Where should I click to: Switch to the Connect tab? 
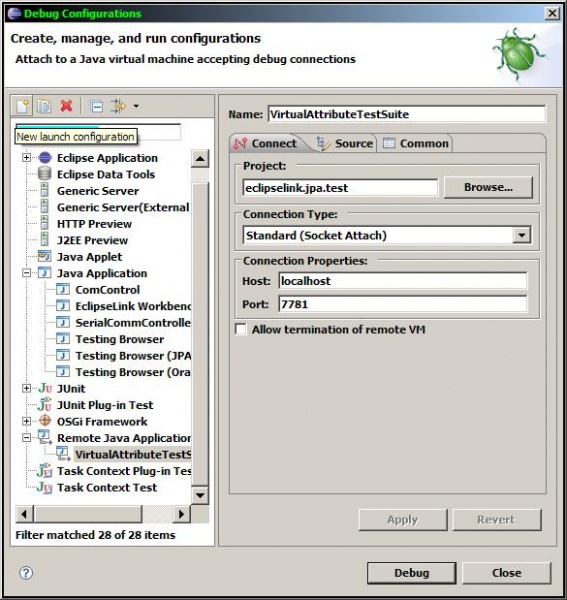[x=266, y=143]
